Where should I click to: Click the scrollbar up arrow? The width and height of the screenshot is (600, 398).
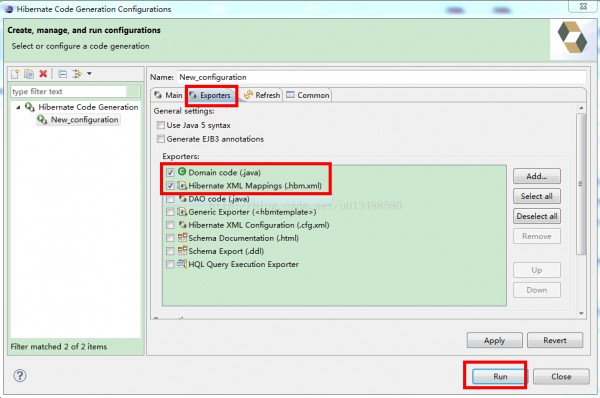[x=581, y=108]
